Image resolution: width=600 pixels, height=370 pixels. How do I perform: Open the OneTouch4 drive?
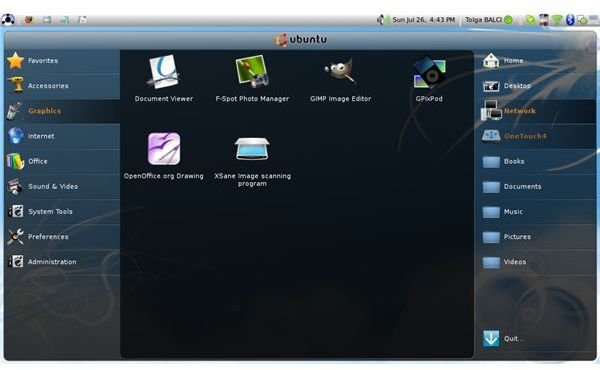pyautogui.click(x=536, y=136)
